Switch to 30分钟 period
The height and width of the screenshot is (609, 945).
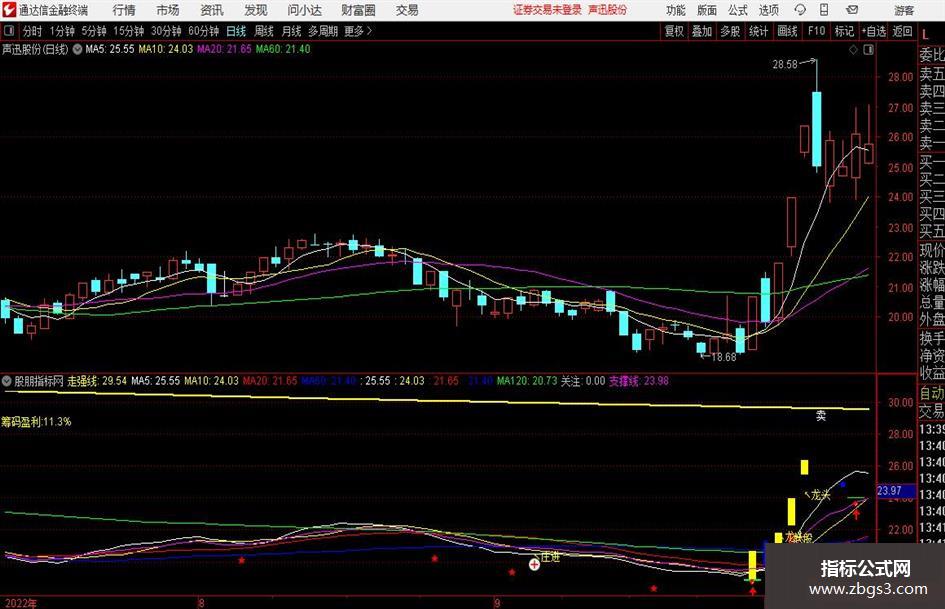[166, 31]
